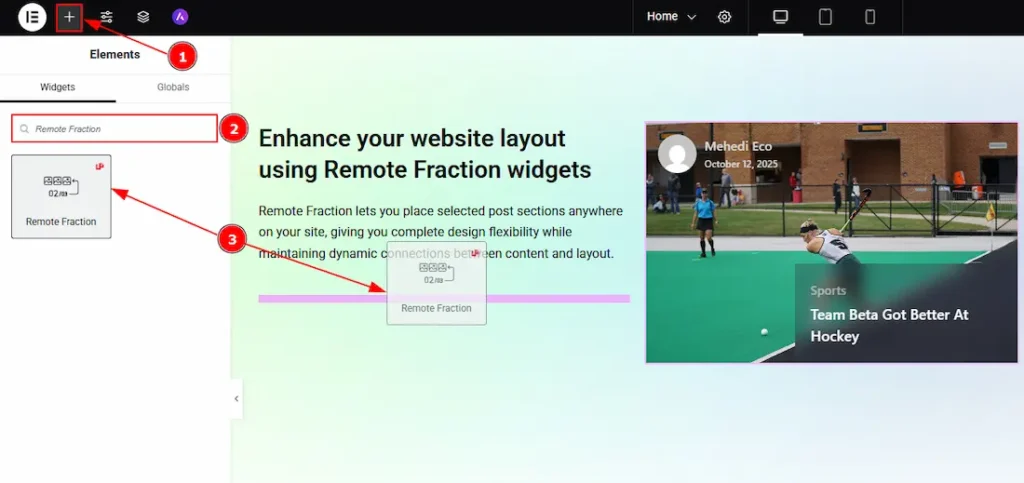1024x483 pixels.
Task: Click the Sports category label
Action: coord(828,291)
